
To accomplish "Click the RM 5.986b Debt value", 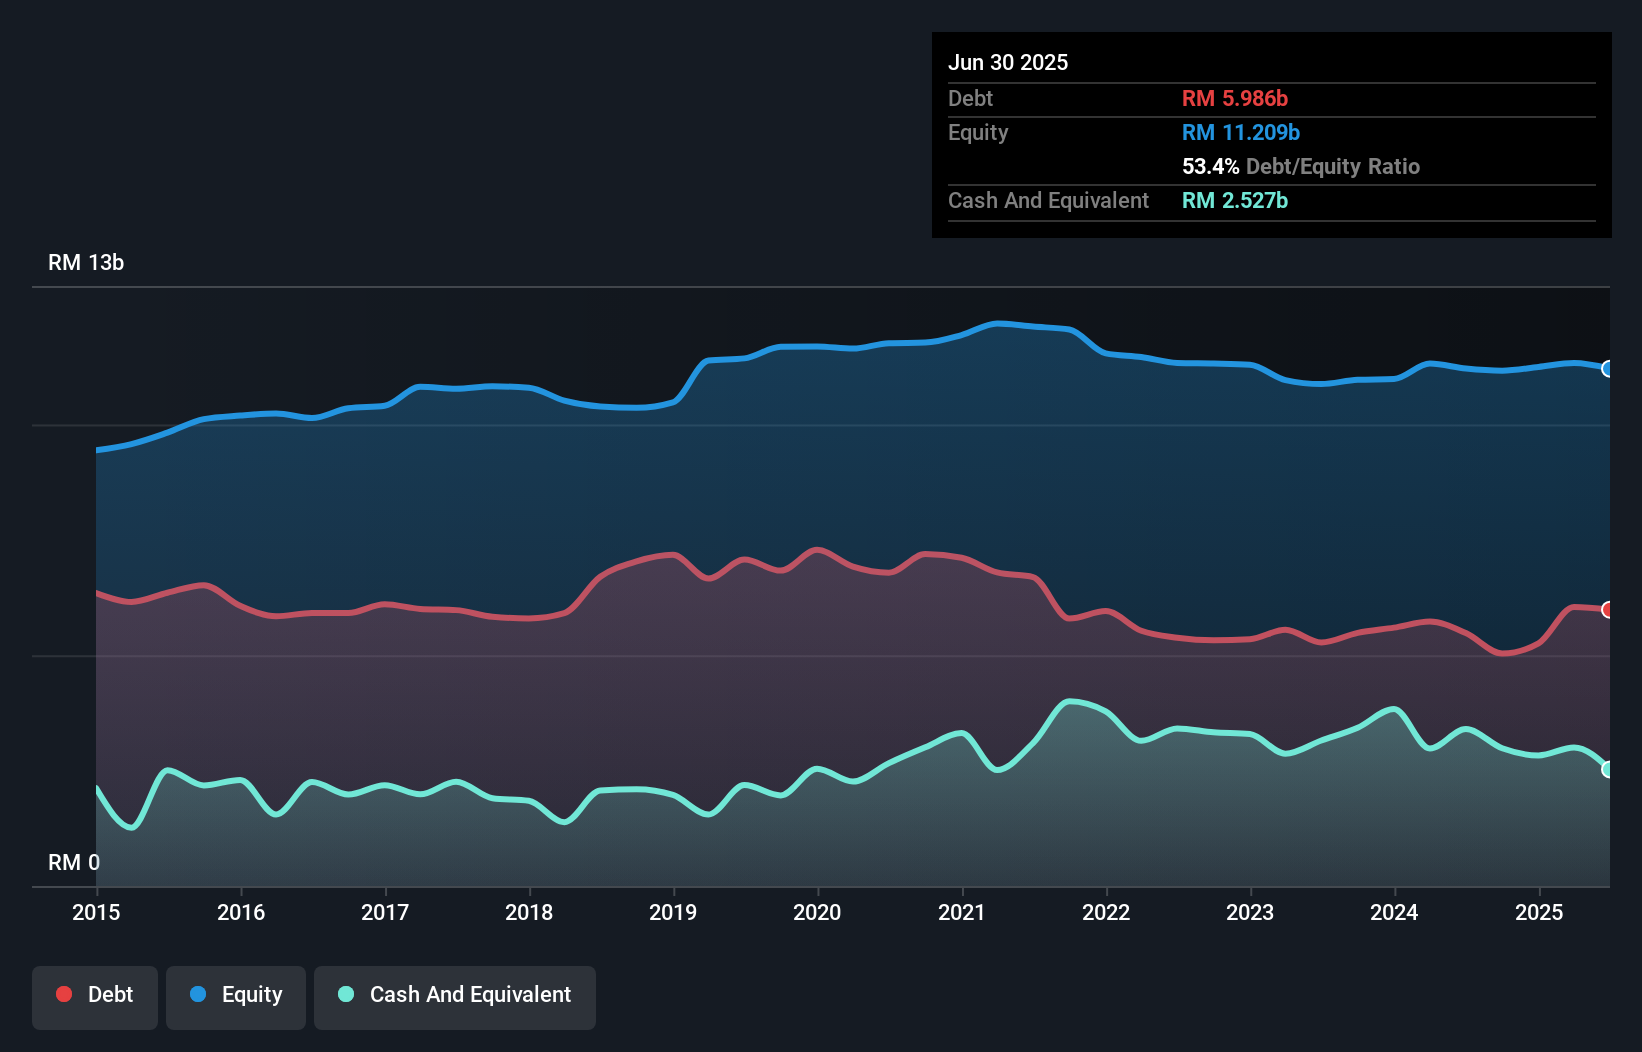I will tap(1235, 98).
